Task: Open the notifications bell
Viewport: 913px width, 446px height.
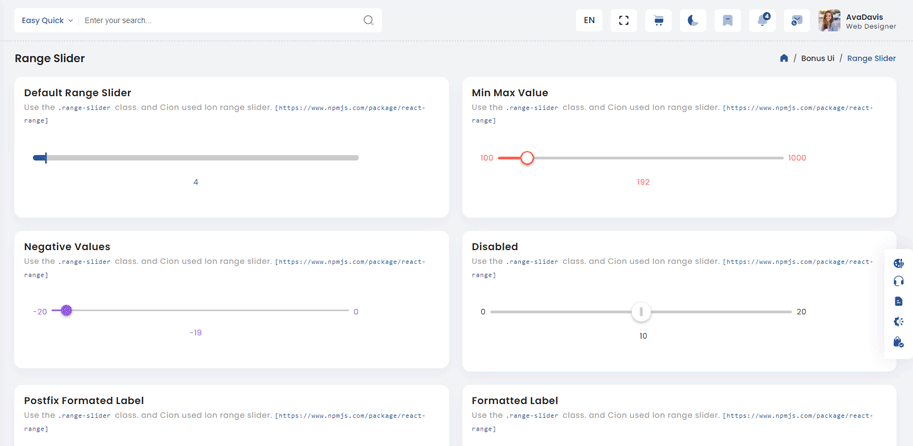Action: pos(763,20)
